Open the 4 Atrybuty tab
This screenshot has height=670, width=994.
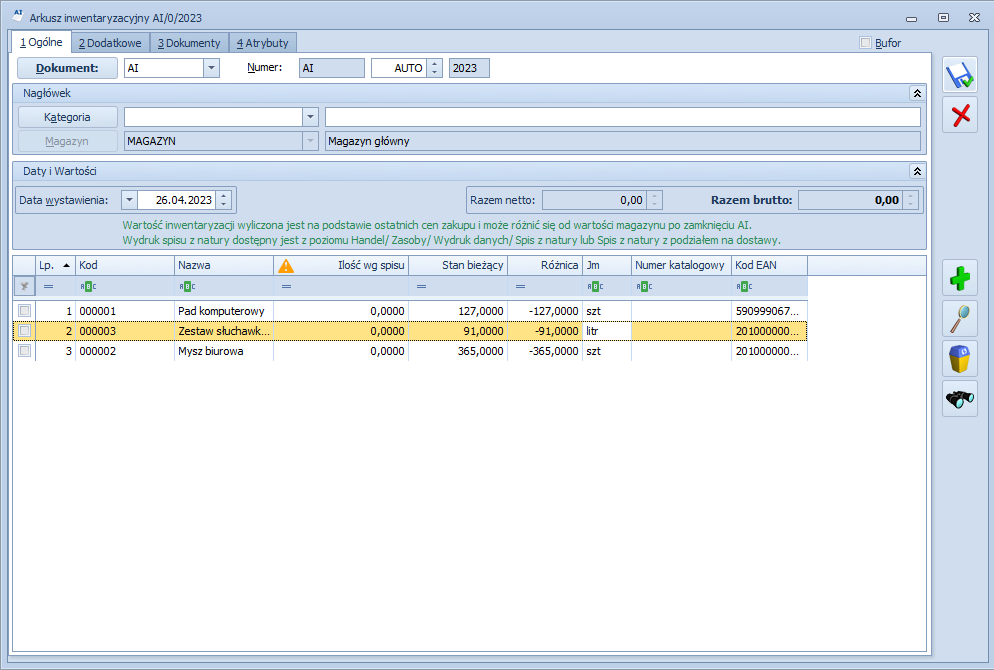pyautogui.click(x=263, y=43)
